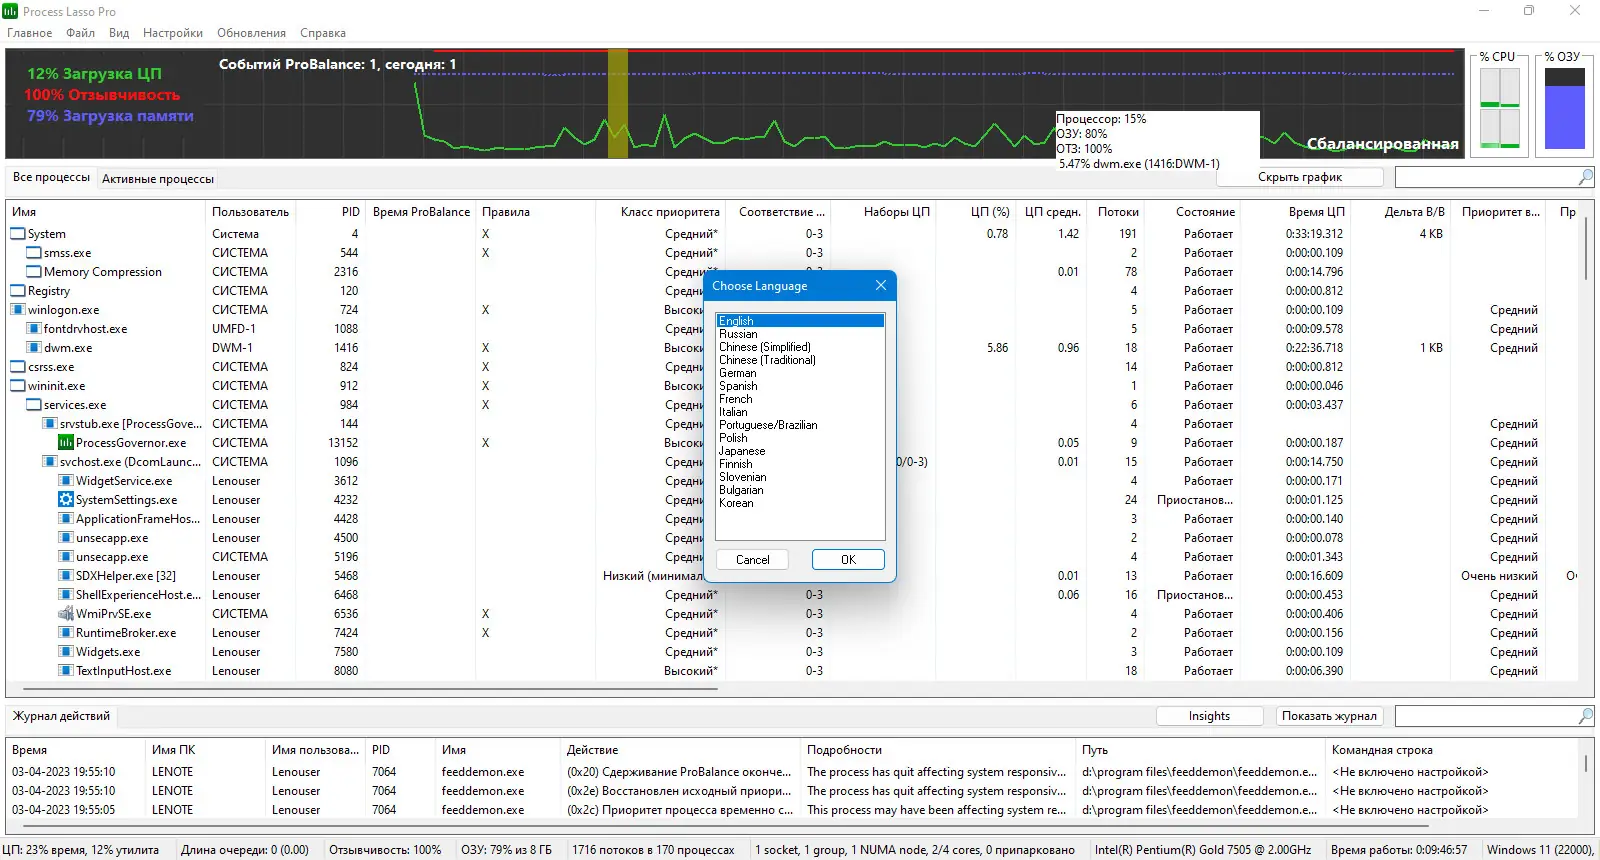
Task: Open the Настройки menu
Action: tap(172, 33)
